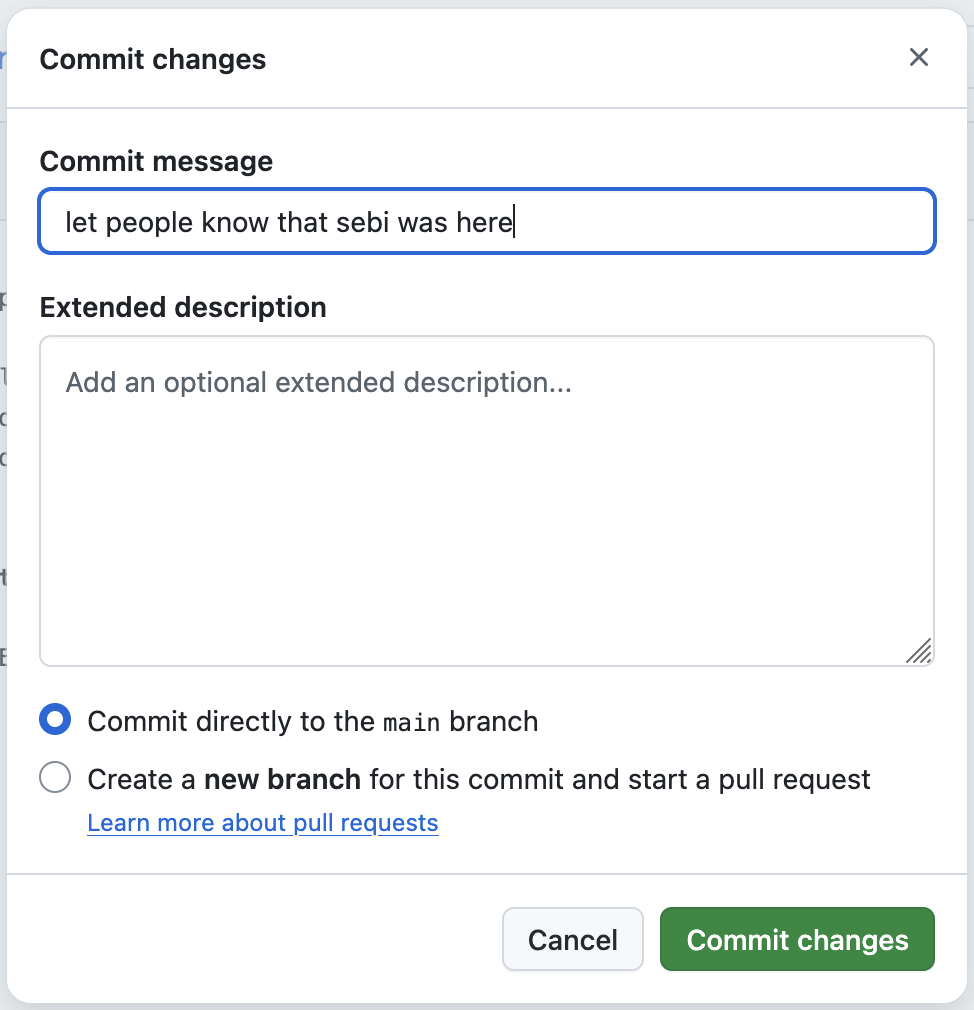Place cursor in the commit message field
This screenshot has height=1010, width=974.
487,221
